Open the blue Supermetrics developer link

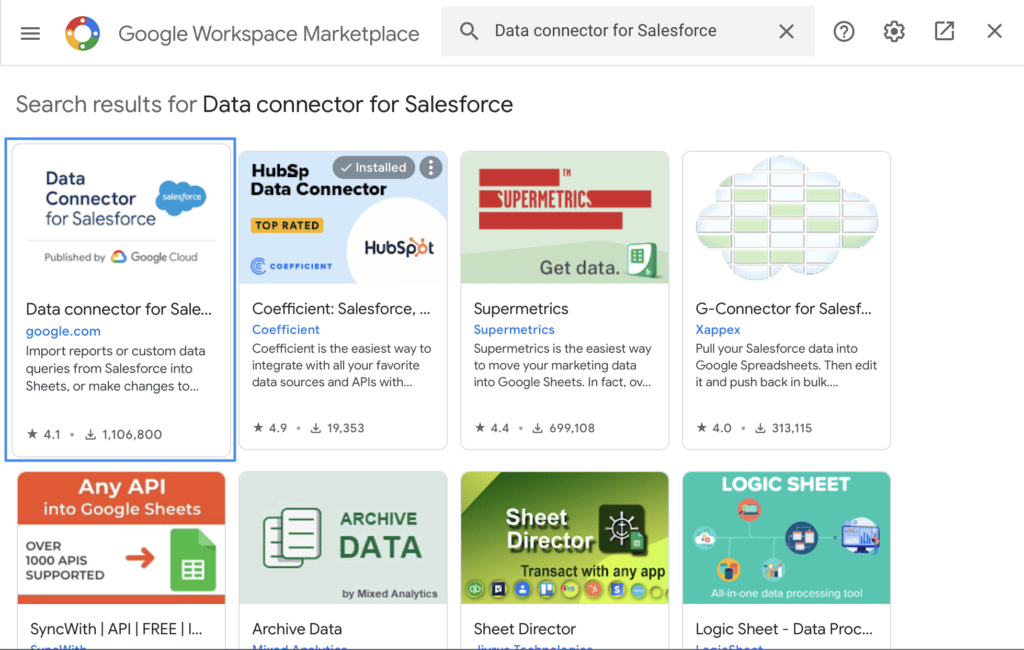514,330
